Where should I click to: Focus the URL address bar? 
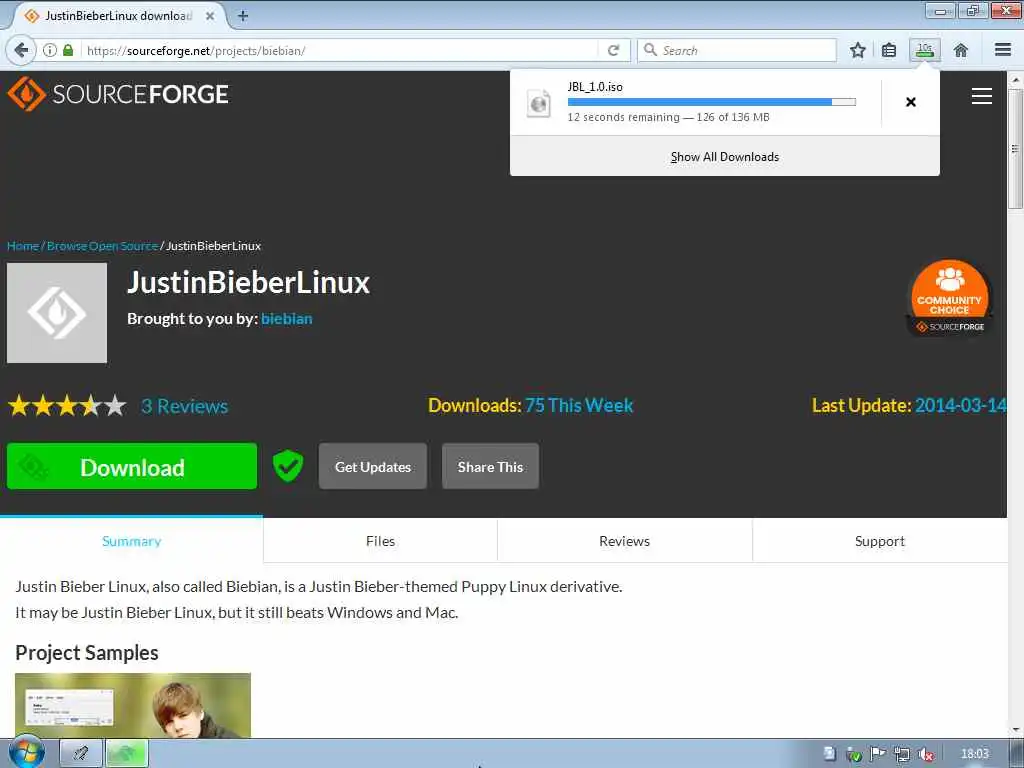tap(340, 50)
